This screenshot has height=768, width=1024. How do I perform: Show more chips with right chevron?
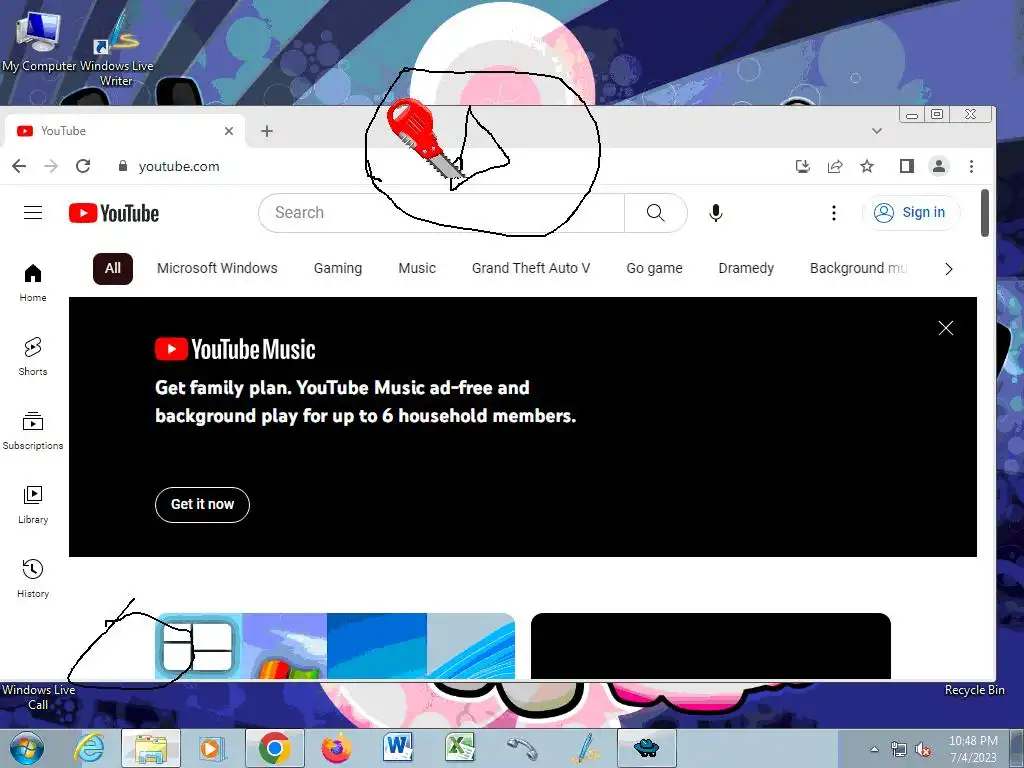coord(949,268)
